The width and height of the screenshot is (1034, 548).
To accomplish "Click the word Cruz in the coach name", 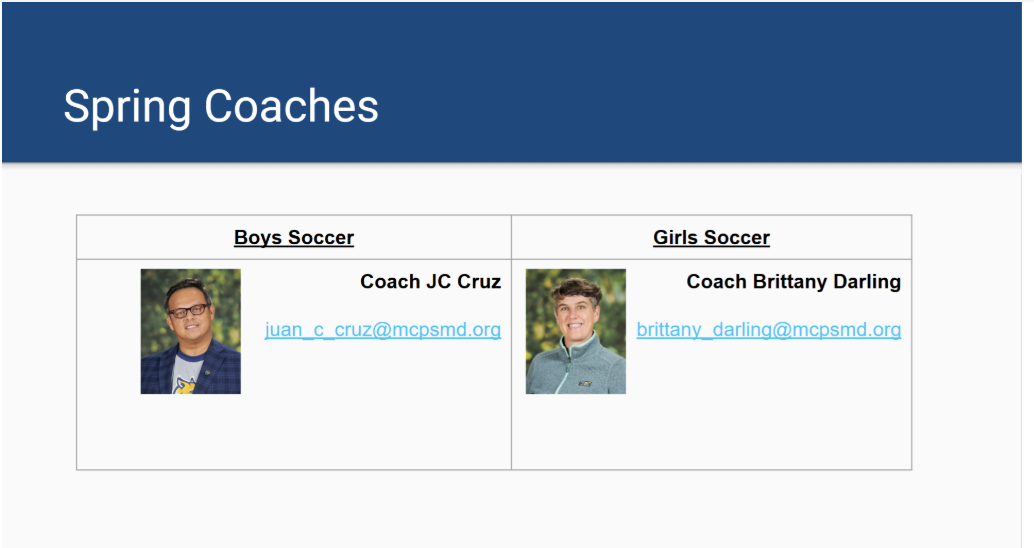I will (479, 282).
